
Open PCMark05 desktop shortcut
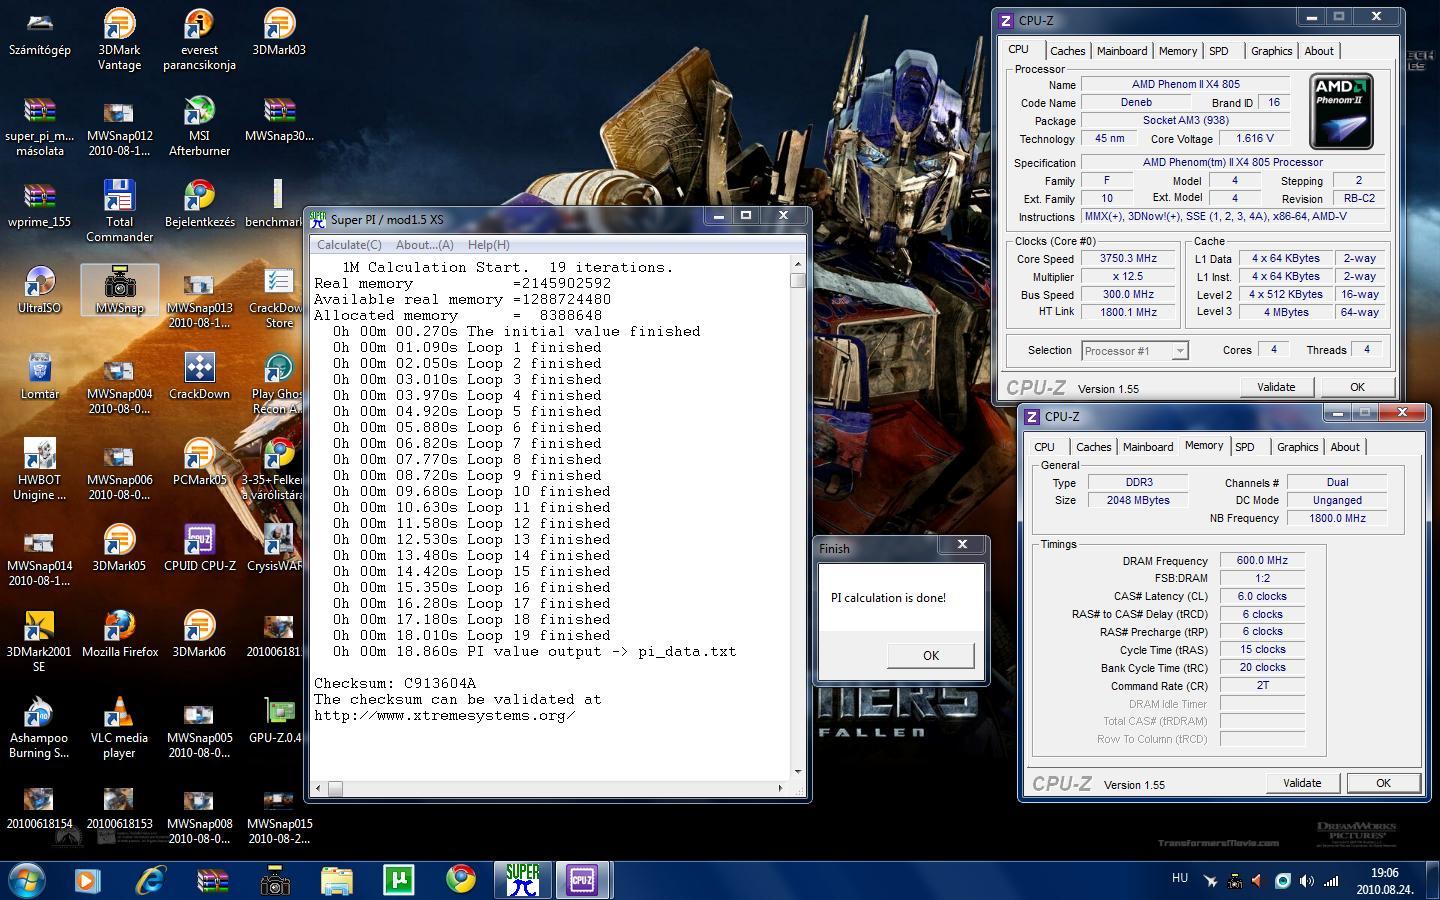199,461
